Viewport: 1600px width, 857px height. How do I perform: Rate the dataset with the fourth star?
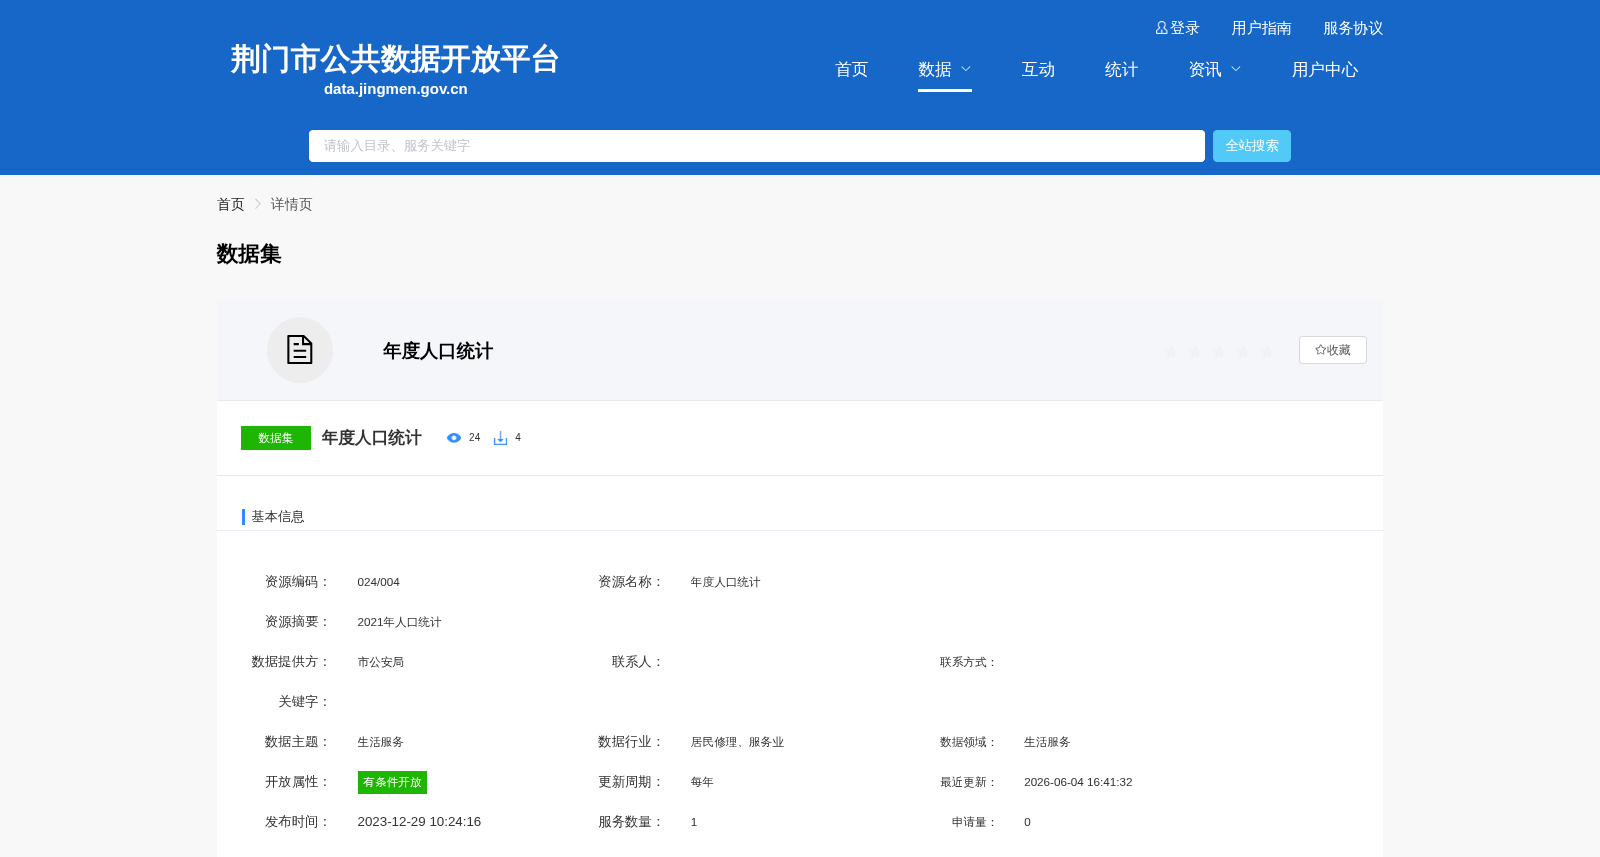pos(1243,351)
